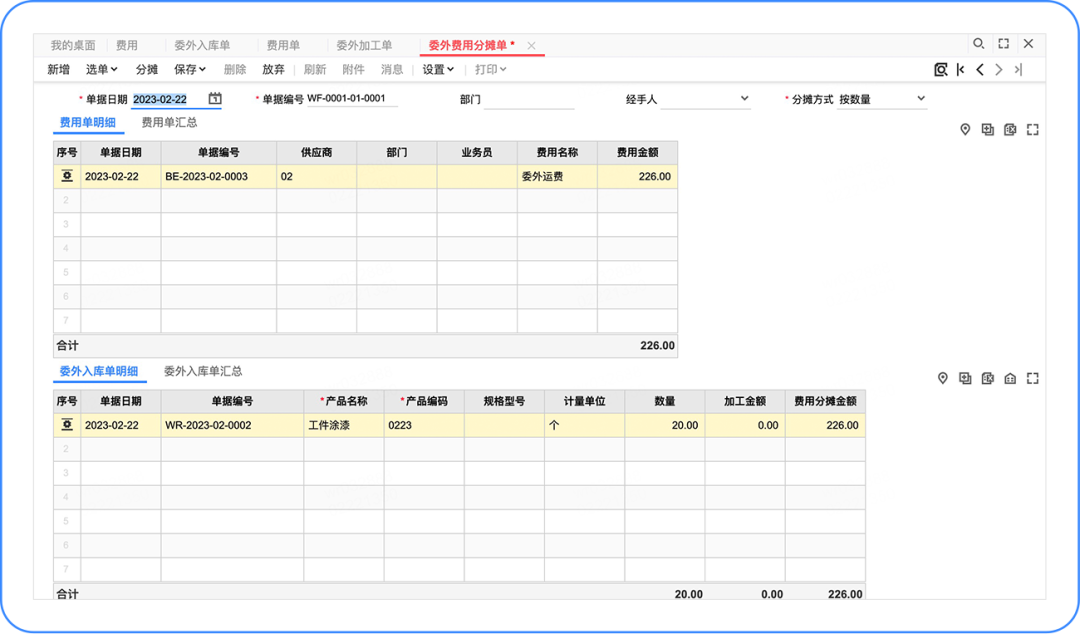Click the clear-rows icon above 费用单明细 grid
Image resolution: width=1080 pixels, height=634 pixels.
[x=1012, y=129]
